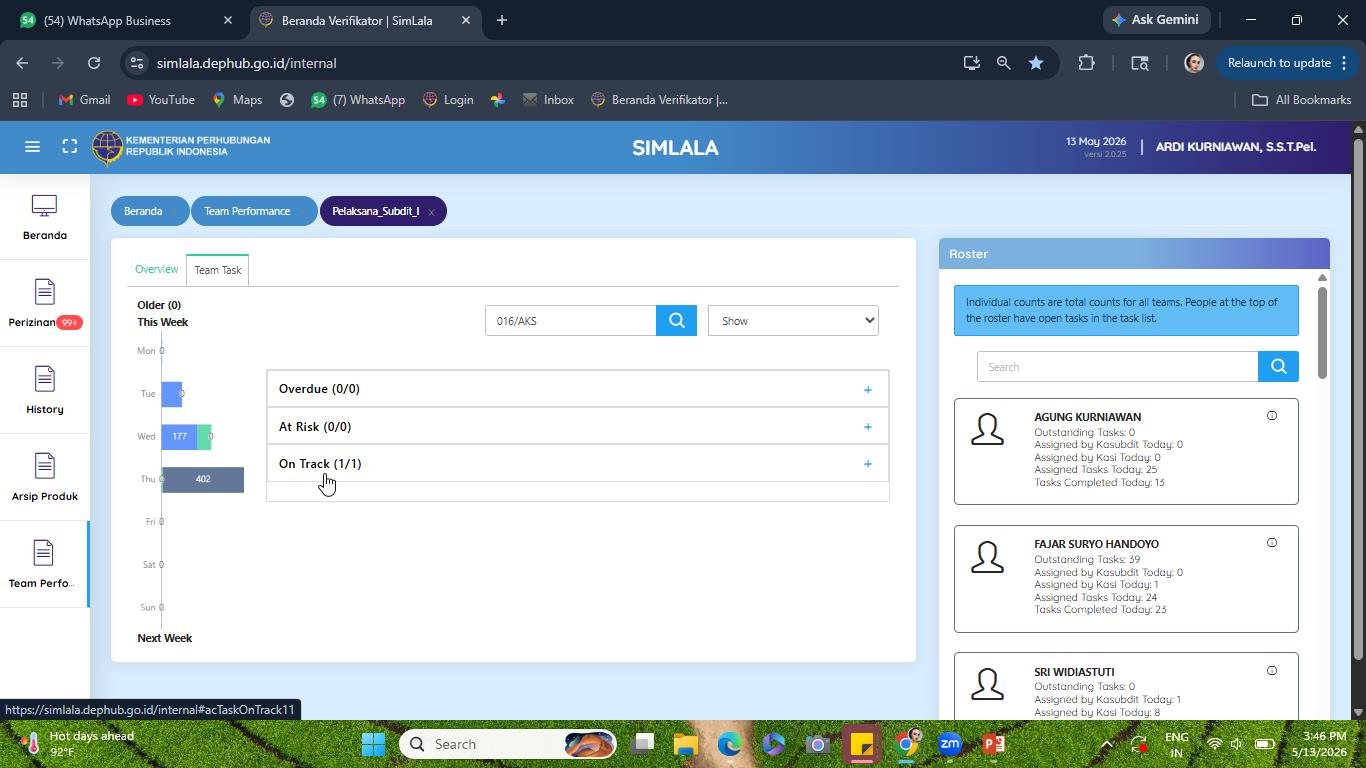Expand the Overdue (0/0) section
This screenshot has width=1366, height=768.
tap(578, 389)
